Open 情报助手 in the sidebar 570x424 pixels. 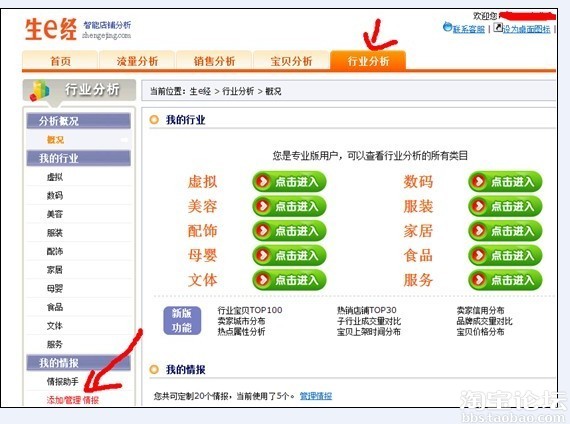pos(62,381)
